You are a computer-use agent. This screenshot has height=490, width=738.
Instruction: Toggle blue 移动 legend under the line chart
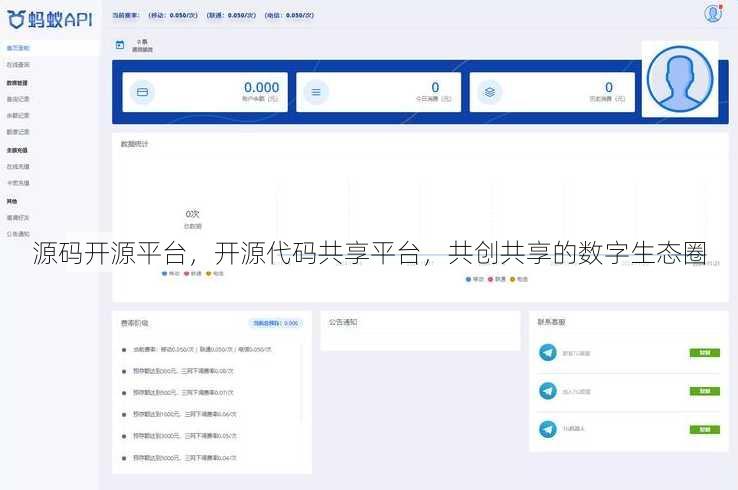(474, 279)
